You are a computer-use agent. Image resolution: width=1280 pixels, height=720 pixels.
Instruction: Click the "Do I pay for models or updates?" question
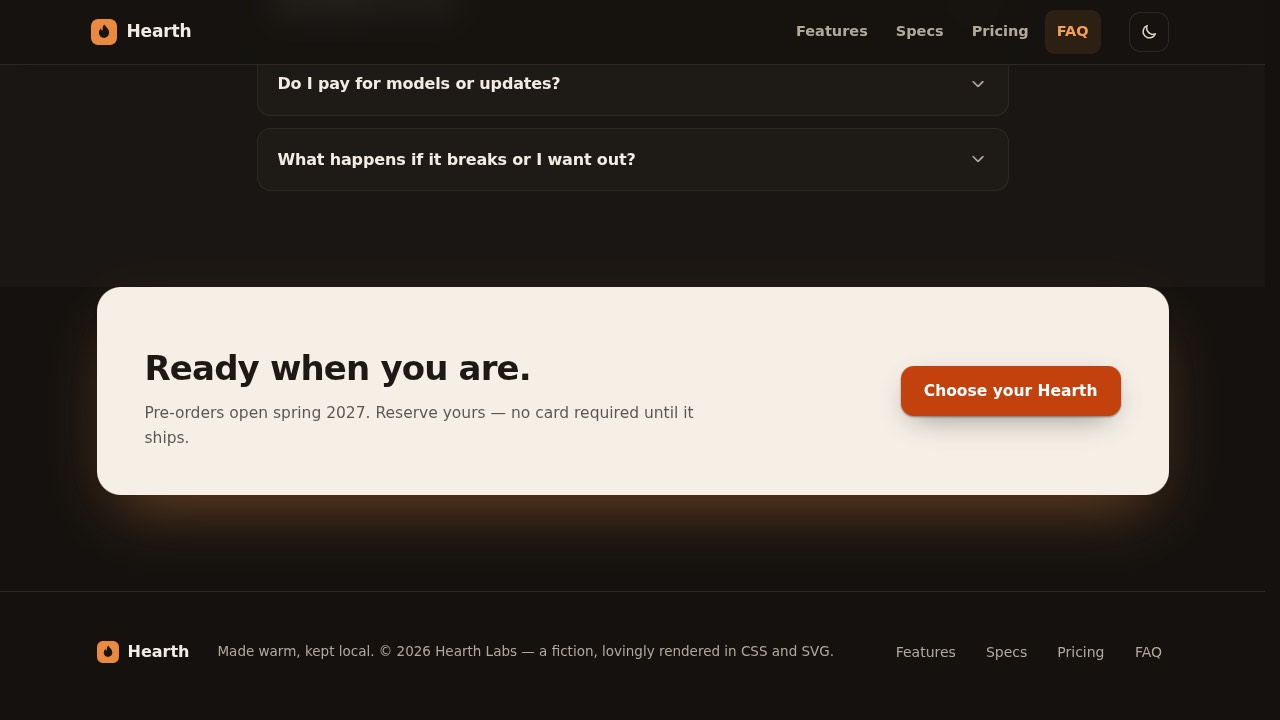pyautogui.click(x=419, y=84)
